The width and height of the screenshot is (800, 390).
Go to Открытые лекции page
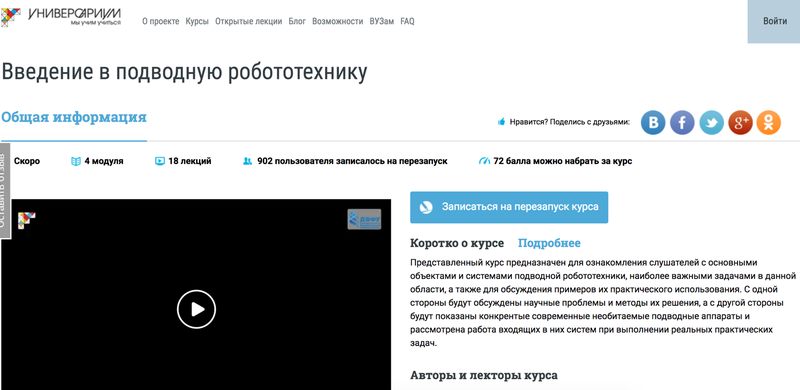(x=248, y=21)
